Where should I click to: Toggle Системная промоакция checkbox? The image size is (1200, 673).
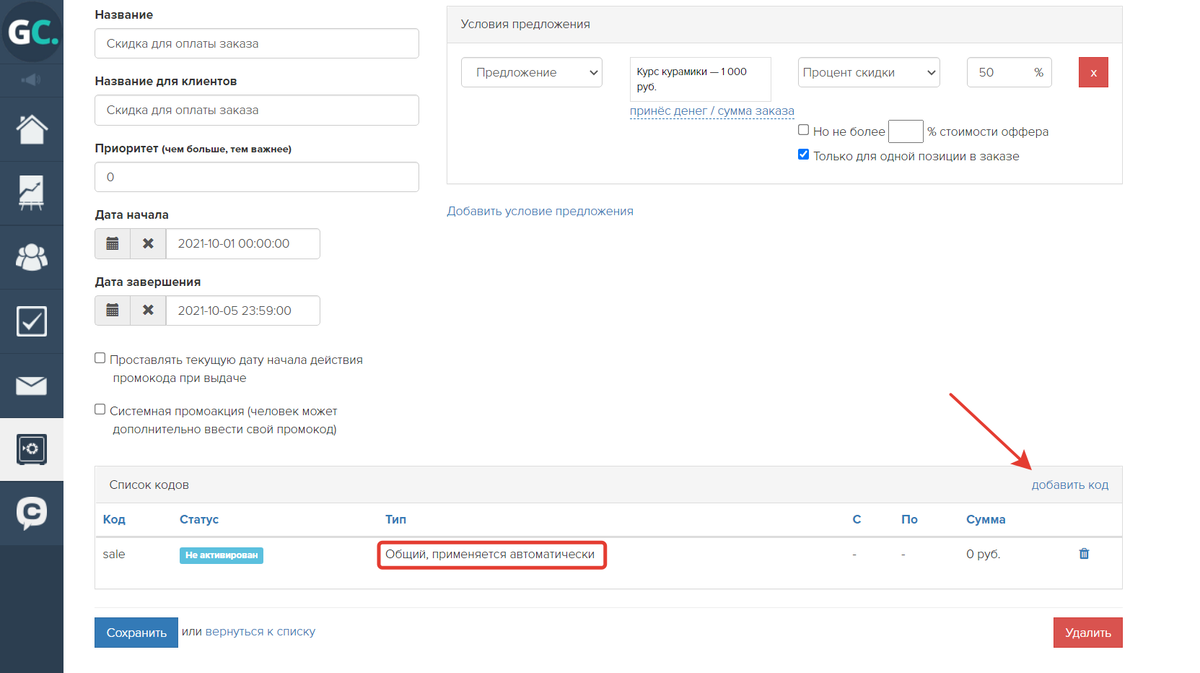tap(100, 410)
